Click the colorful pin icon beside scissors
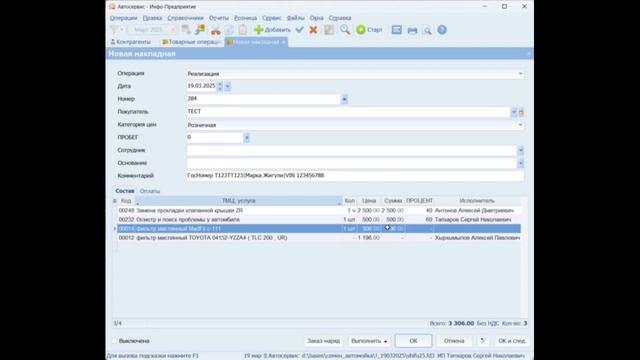The height and width of the screenshot is (360, 640). tap(200, 30)
